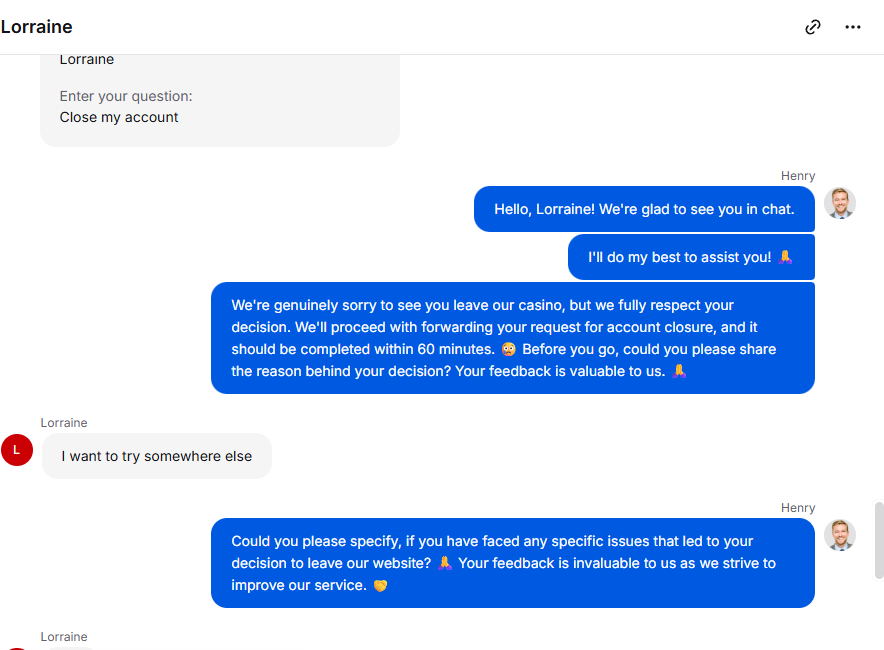Select the 'Hello, Lorraine! We're glad' message bubble
Image resolution: width=884 pixels, height=650 pixels.
[x=644, y=209]
